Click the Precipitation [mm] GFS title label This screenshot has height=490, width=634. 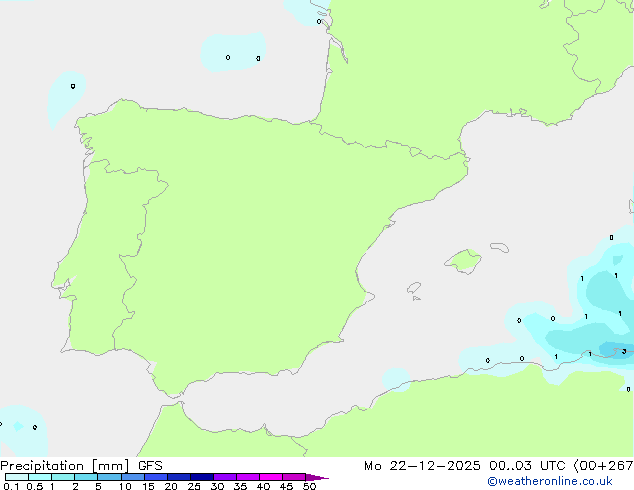[x=81, y=465]
